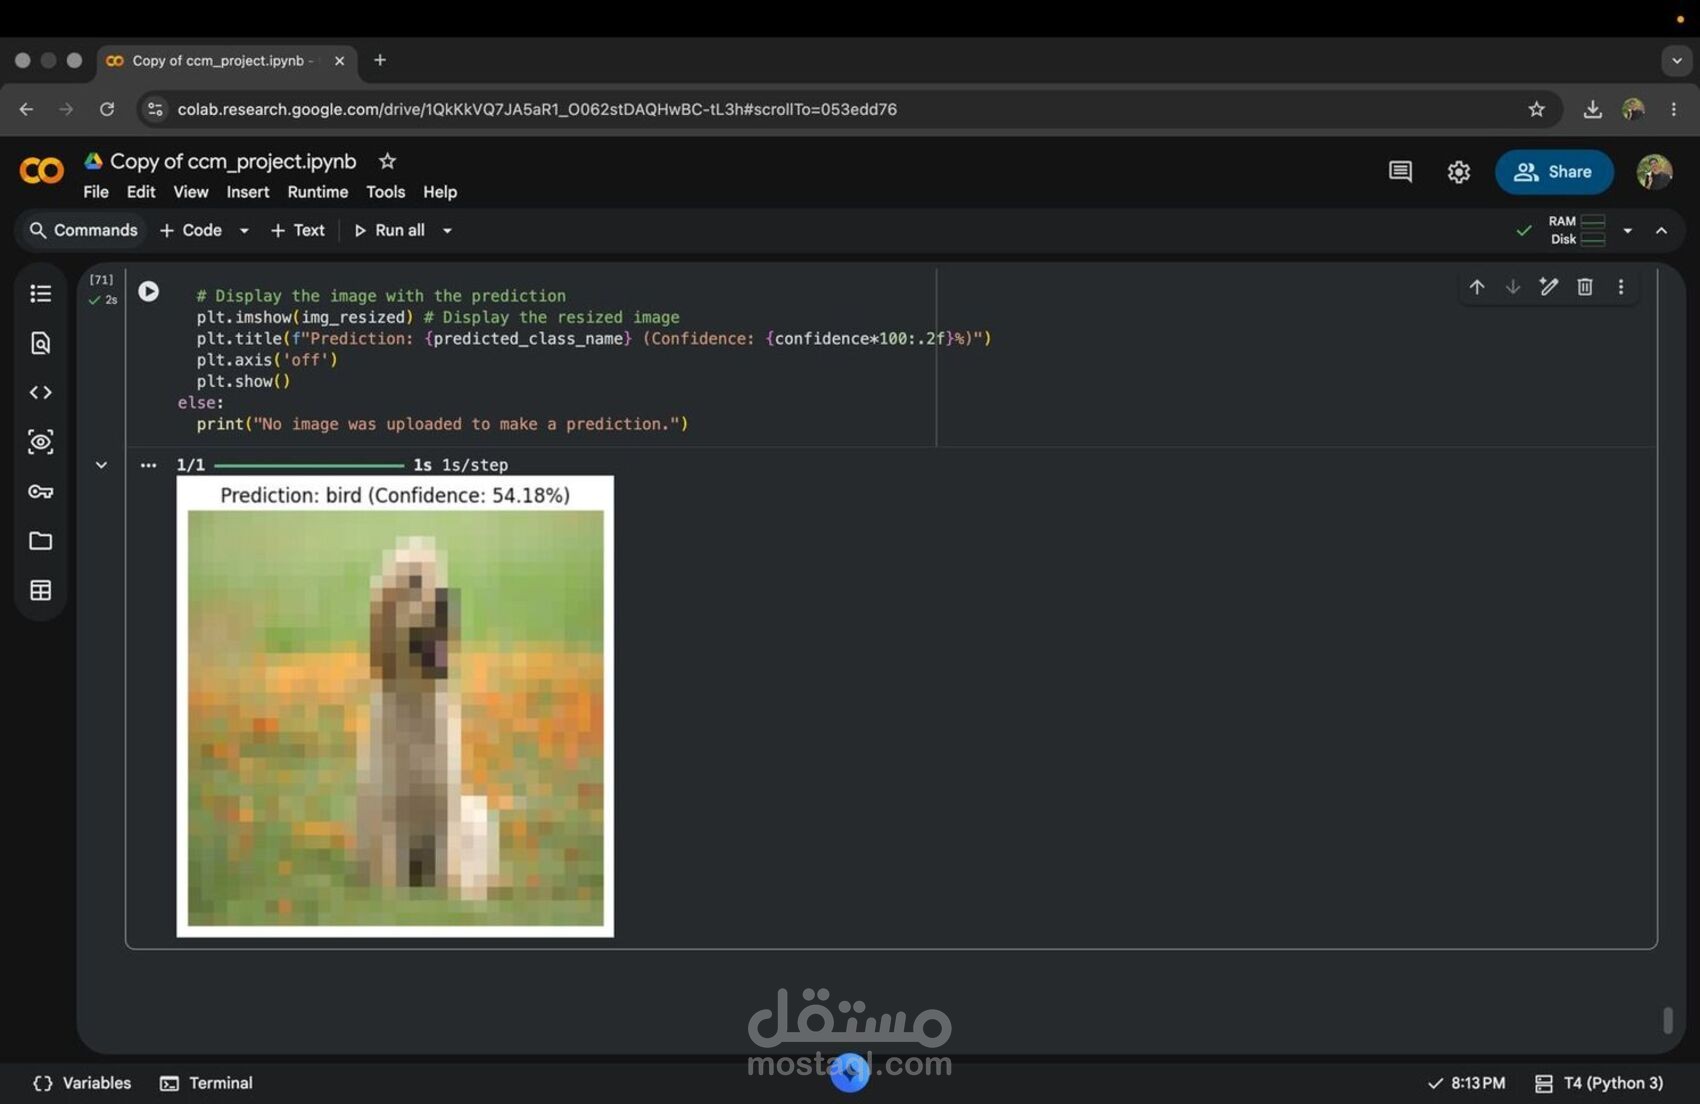1700x1104 pixels.
Task: Collapse the header with caret icon
Action: [1661, 230]
